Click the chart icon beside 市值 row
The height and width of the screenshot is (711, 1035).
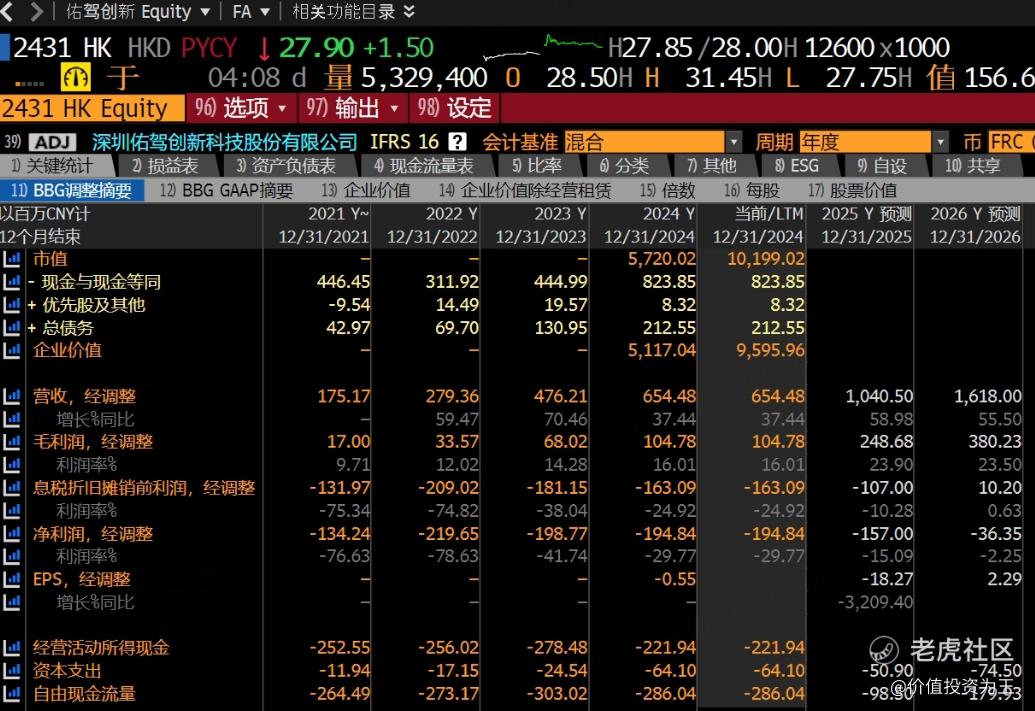point(11,259)
